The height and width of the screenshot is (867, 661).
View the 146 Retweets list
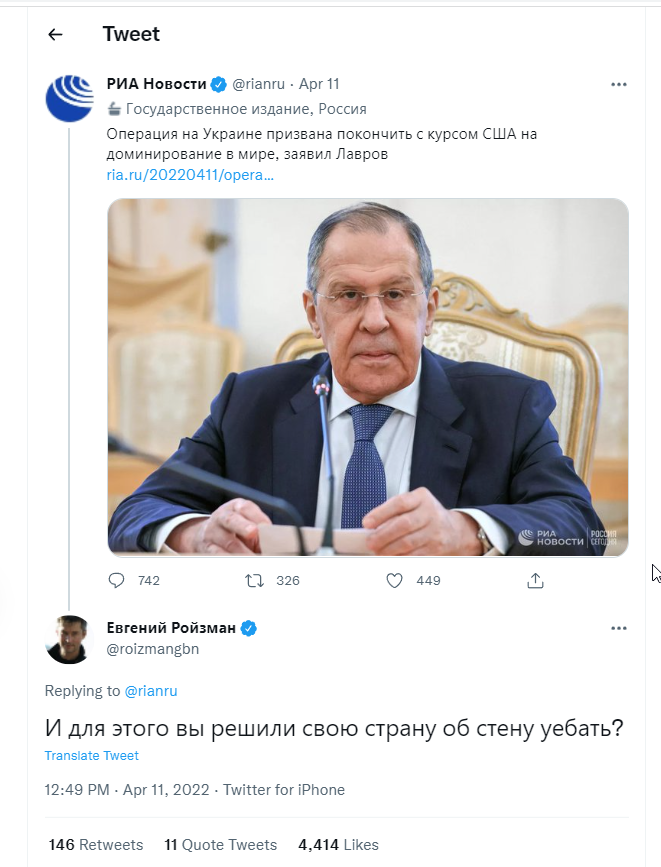tap(96, 845)
